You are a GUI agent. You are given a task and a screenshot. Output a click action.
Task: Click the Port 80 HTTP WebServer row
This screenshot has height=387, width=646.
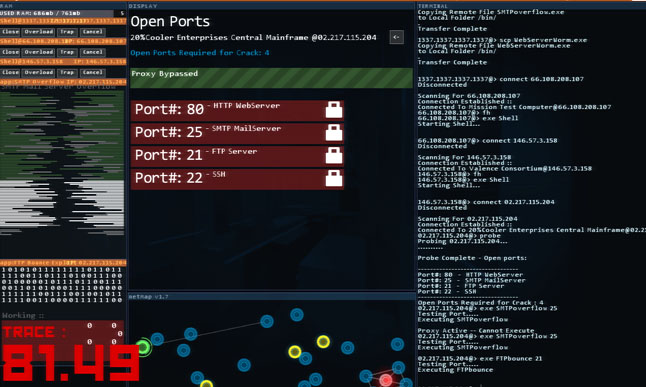coord(237,110)
